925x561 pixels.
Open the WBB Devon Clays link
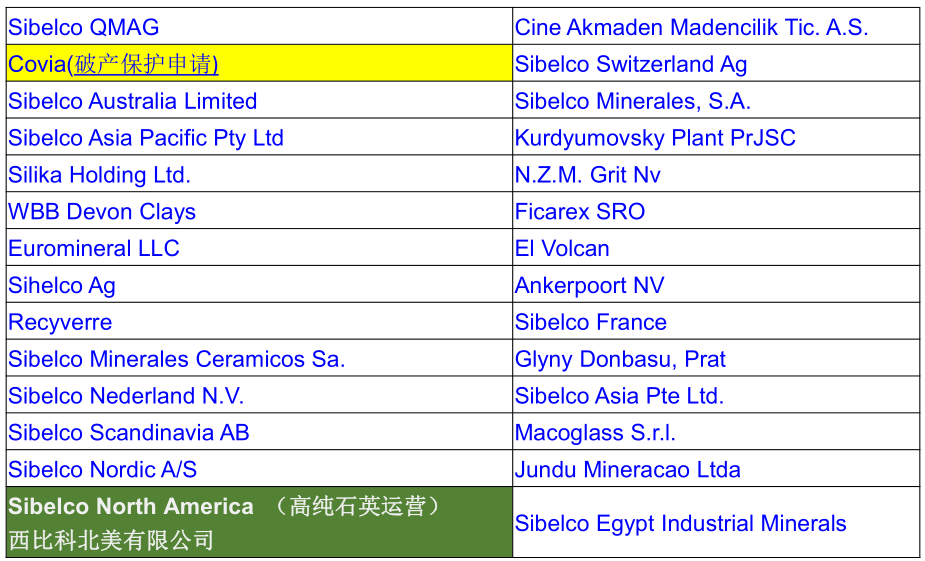(102, 212)
